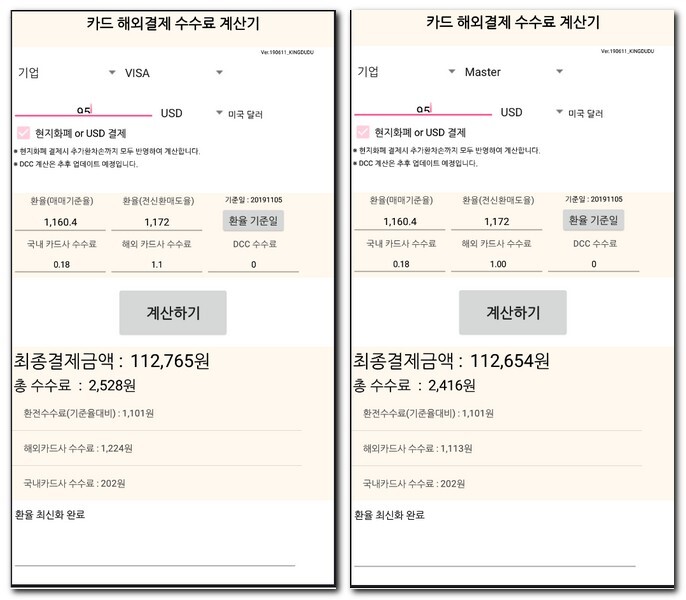This screenshot has width=686, height=600.
Task: Select 환전수수료 1,101원 line in VISA screen
Action: pos(88,413)
